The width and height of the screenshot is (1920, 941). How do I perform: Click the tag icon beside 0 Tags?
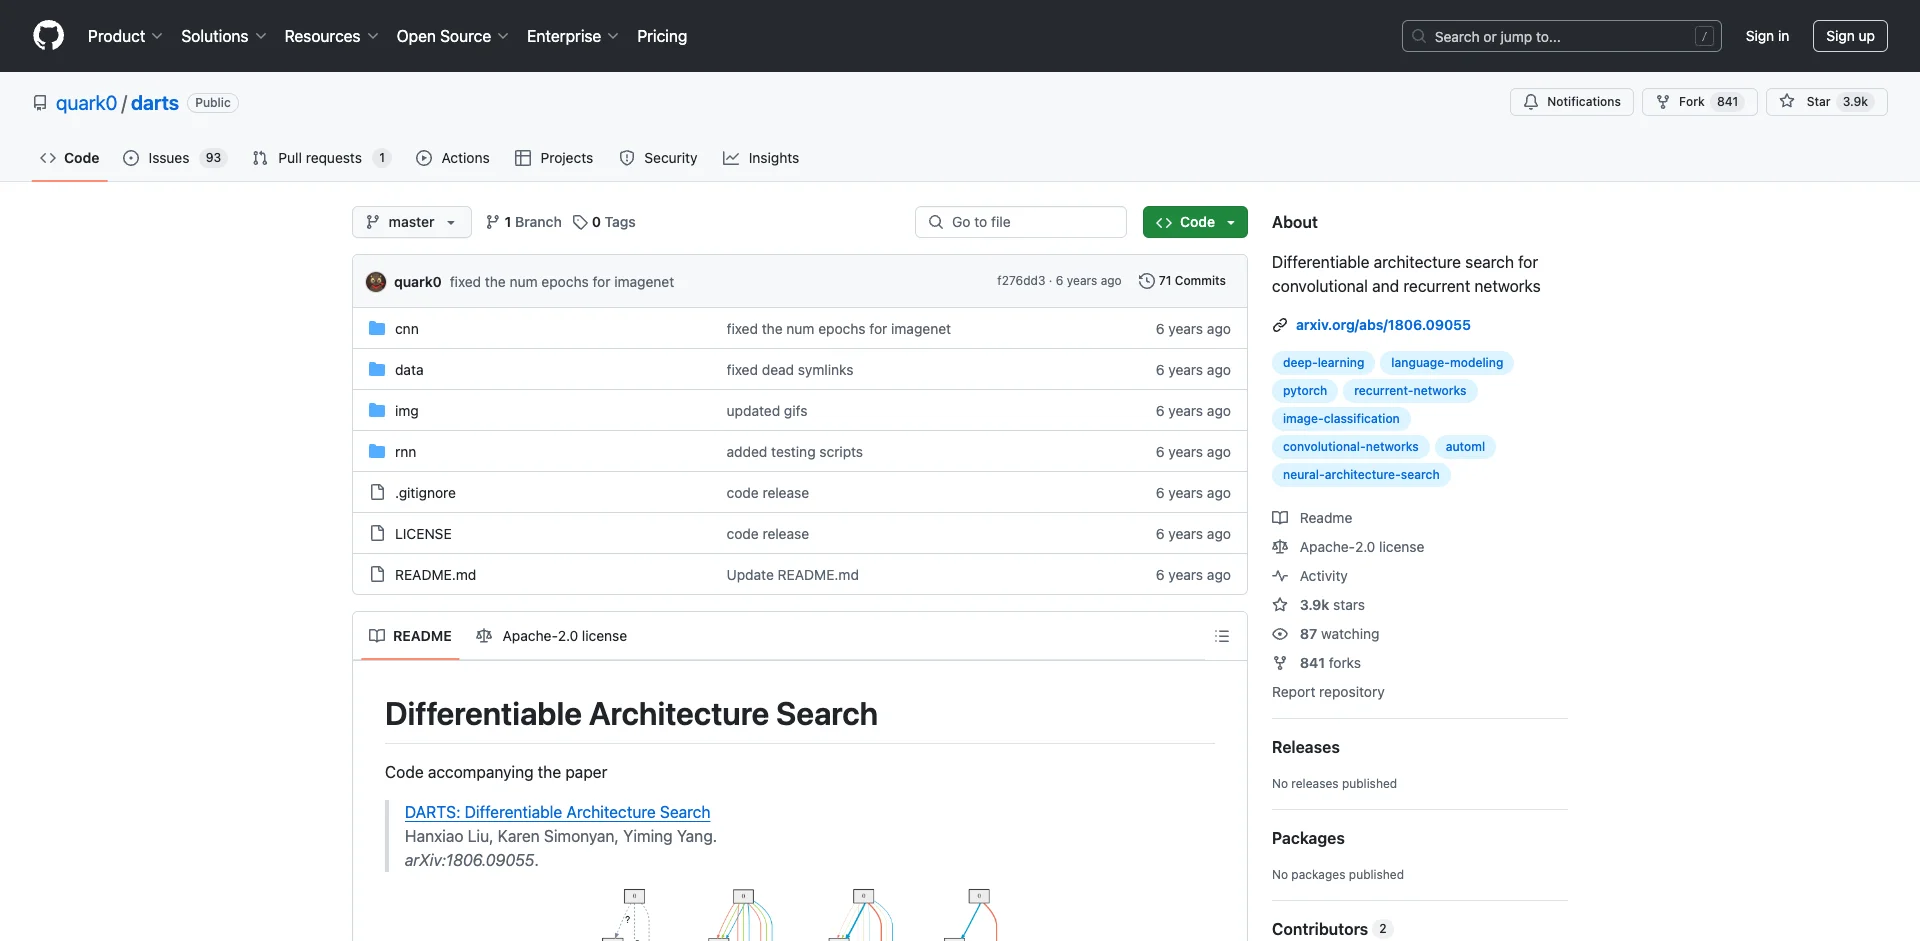pos(580,222)
